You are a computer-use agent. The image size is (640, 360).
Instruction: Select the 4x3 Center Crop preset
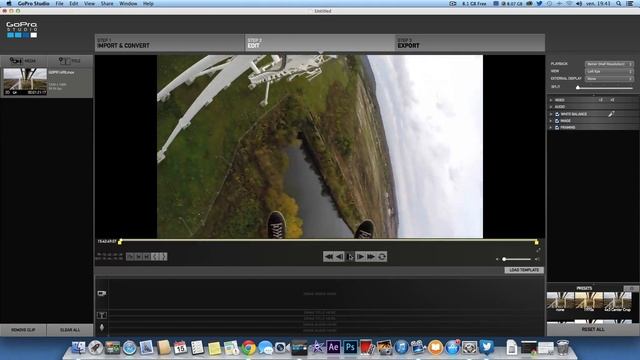click(x=618, y=302)
